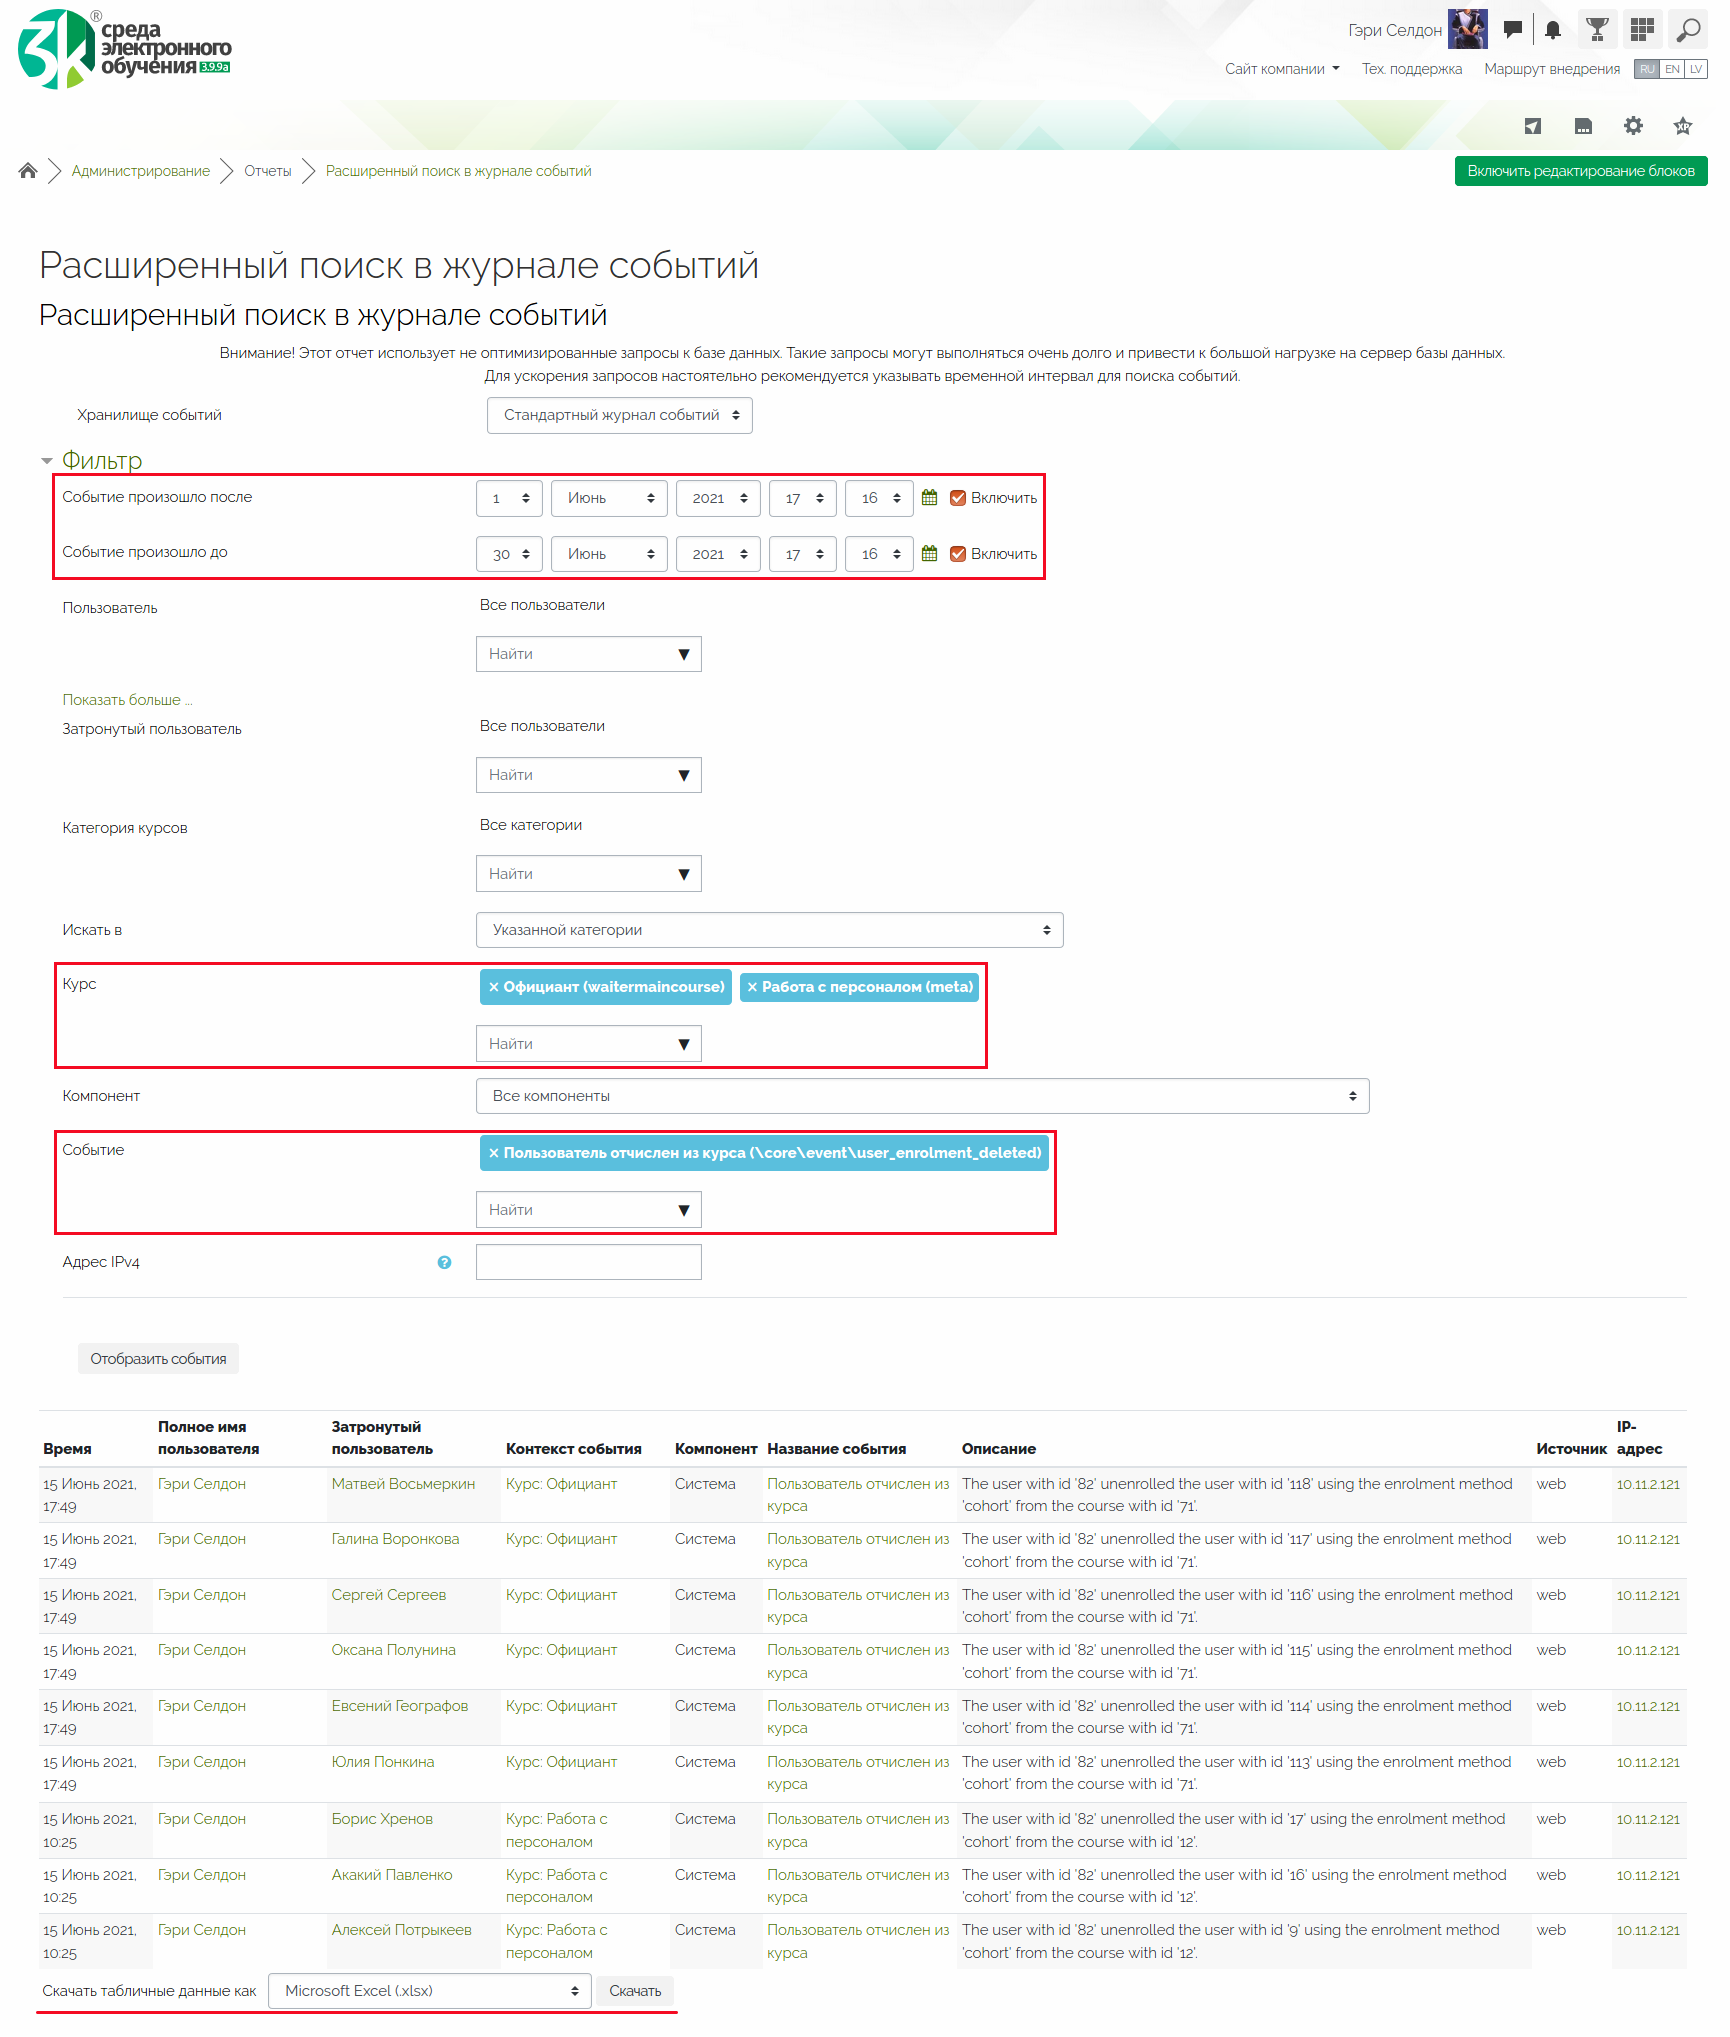Switch language to EN
Viewport: 1730px width, 2037px height.
1672,69
